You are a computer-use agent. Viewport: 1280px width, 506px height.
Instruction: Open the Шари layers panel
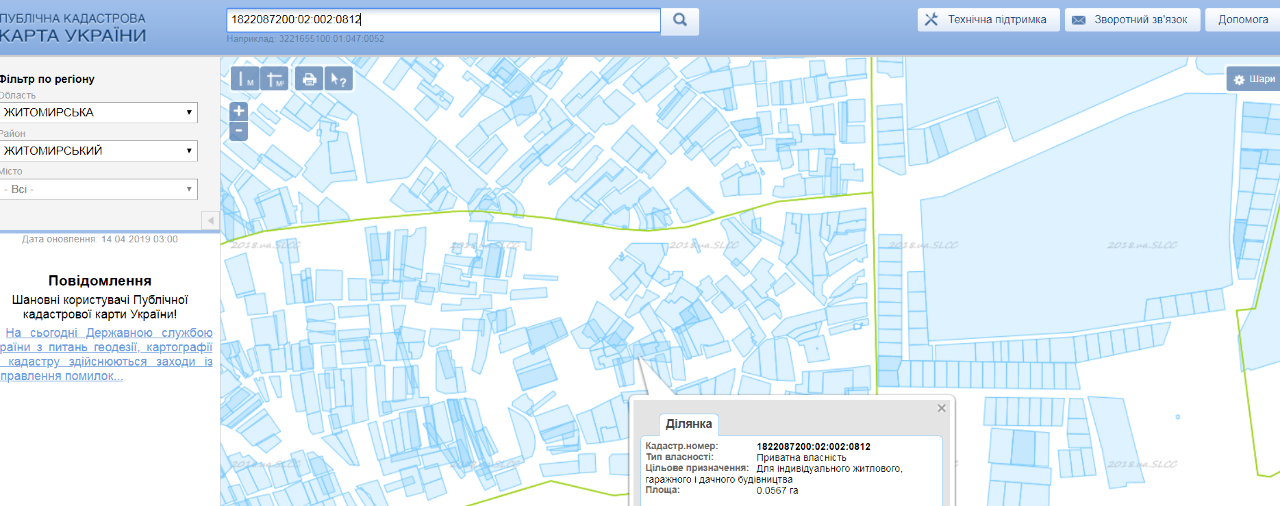point(1254,79)
